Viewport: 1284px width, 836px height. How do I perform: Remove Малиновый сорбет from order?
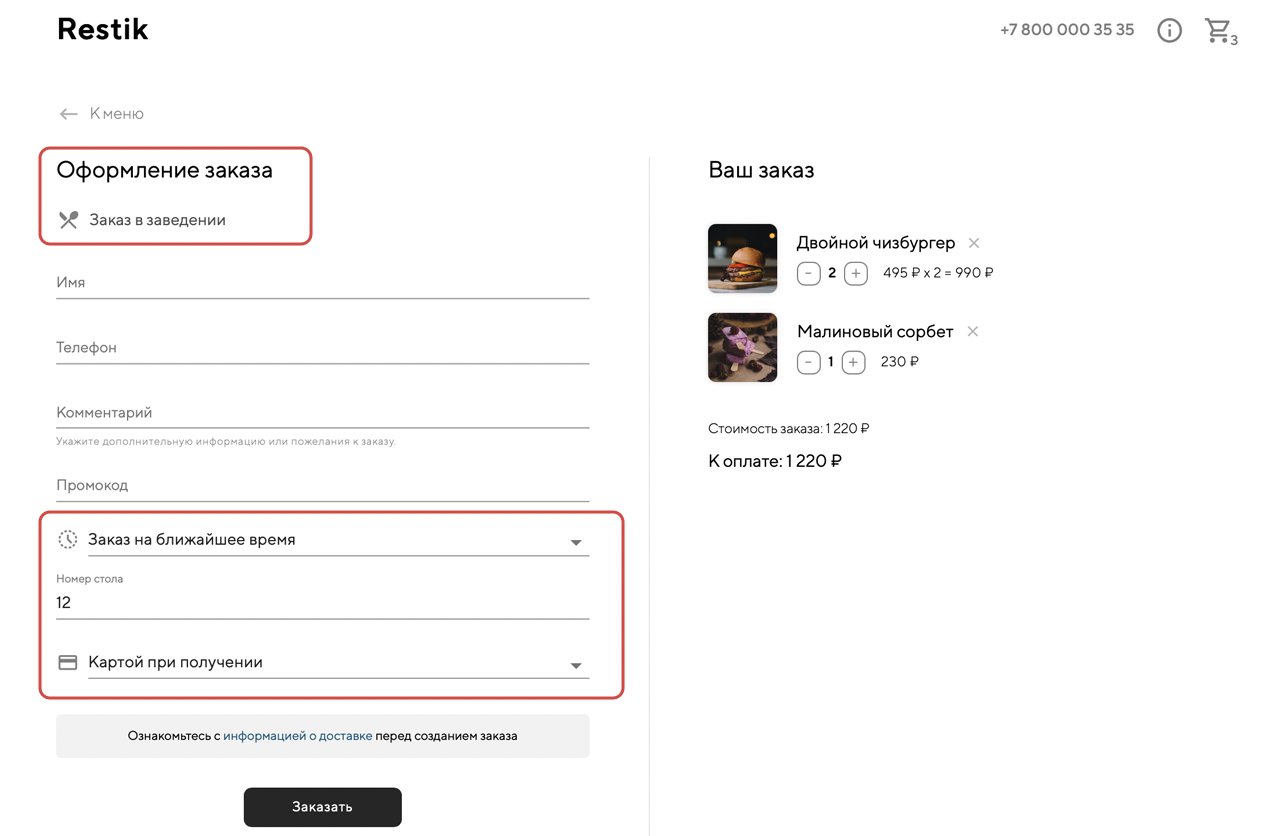point(973,331)
